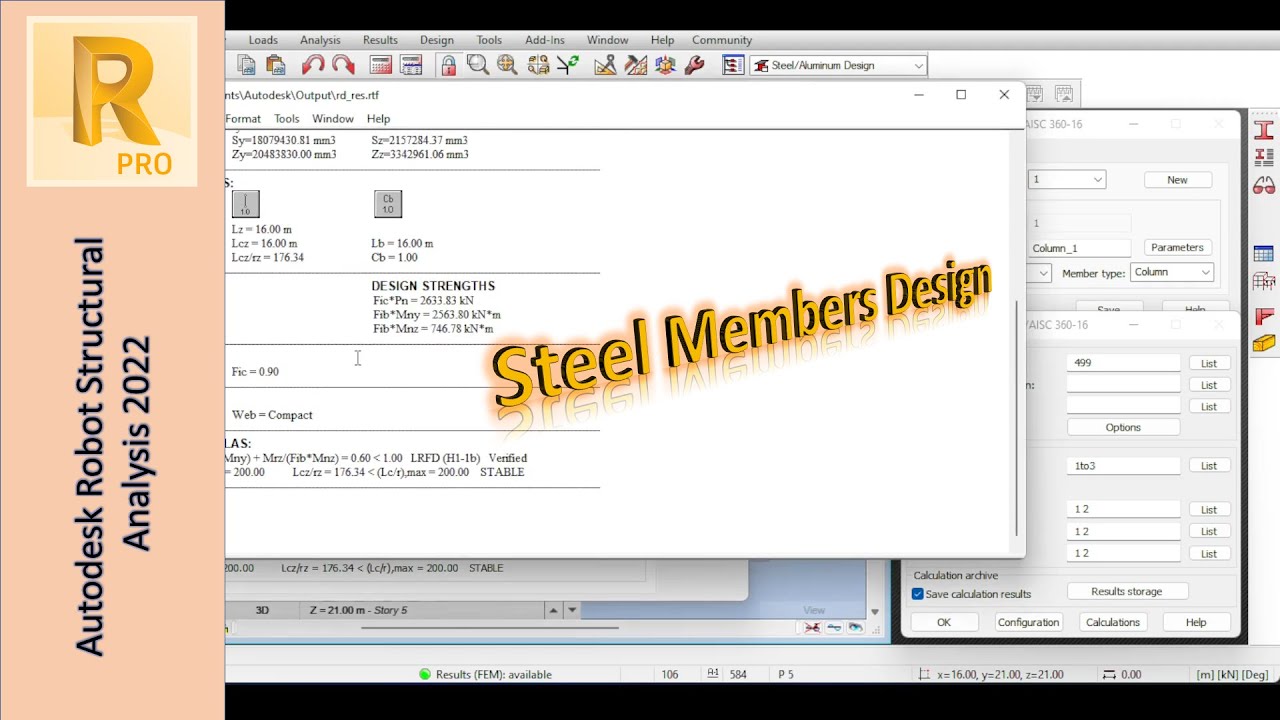The image size is (1280, 720).
Task: Click the blue camera icon in view corner
Action: tap(856, 628)
